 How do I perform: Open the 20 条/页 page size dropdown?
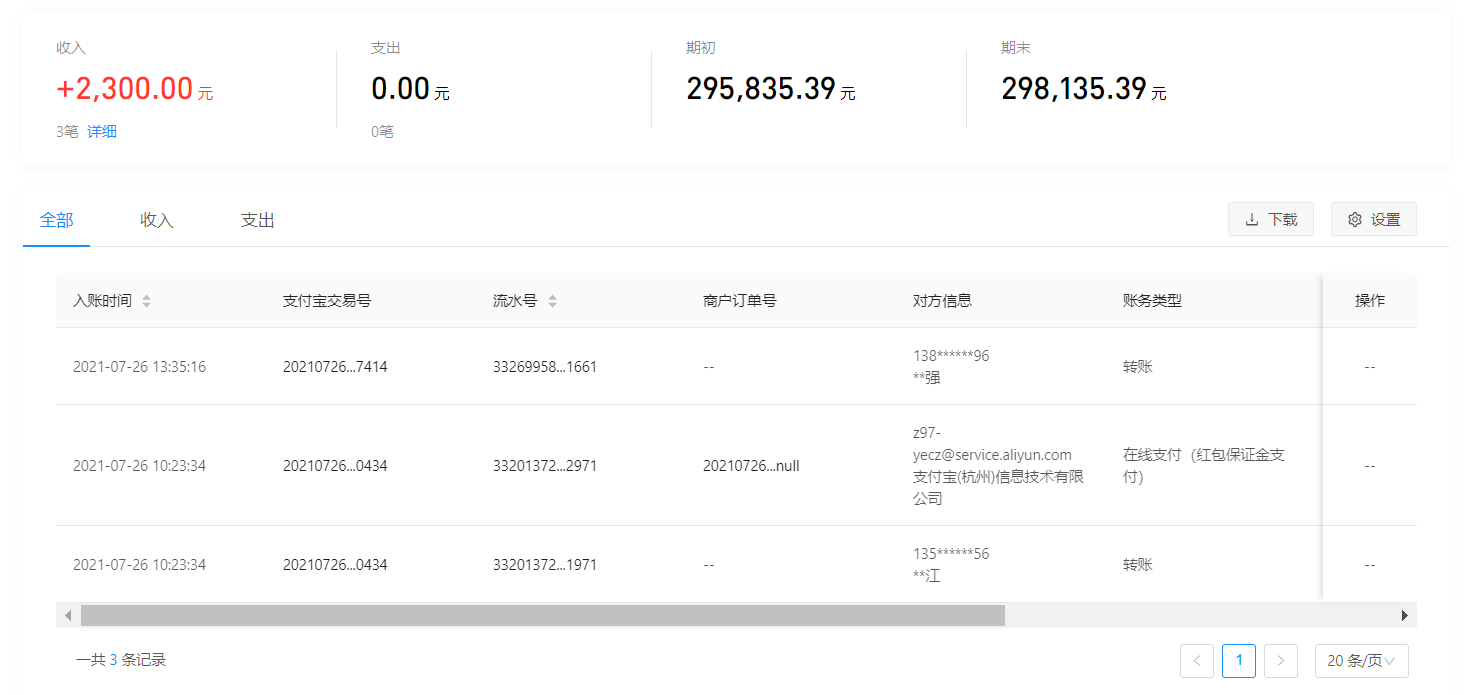1361,661
